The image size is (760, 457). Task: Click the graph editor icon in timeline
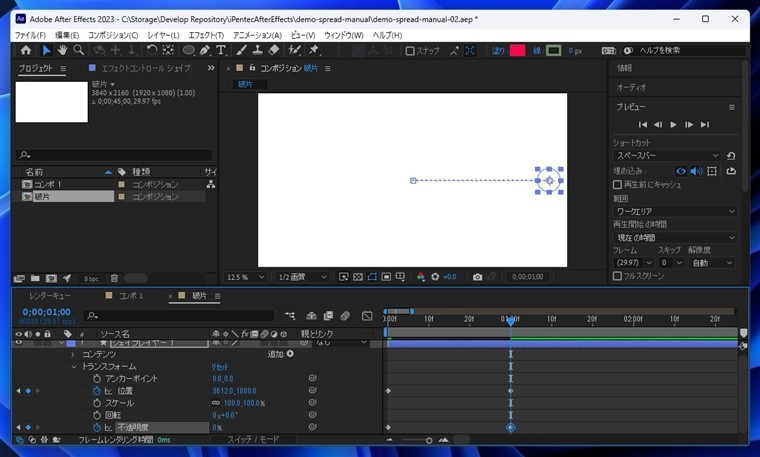[367, 316]
